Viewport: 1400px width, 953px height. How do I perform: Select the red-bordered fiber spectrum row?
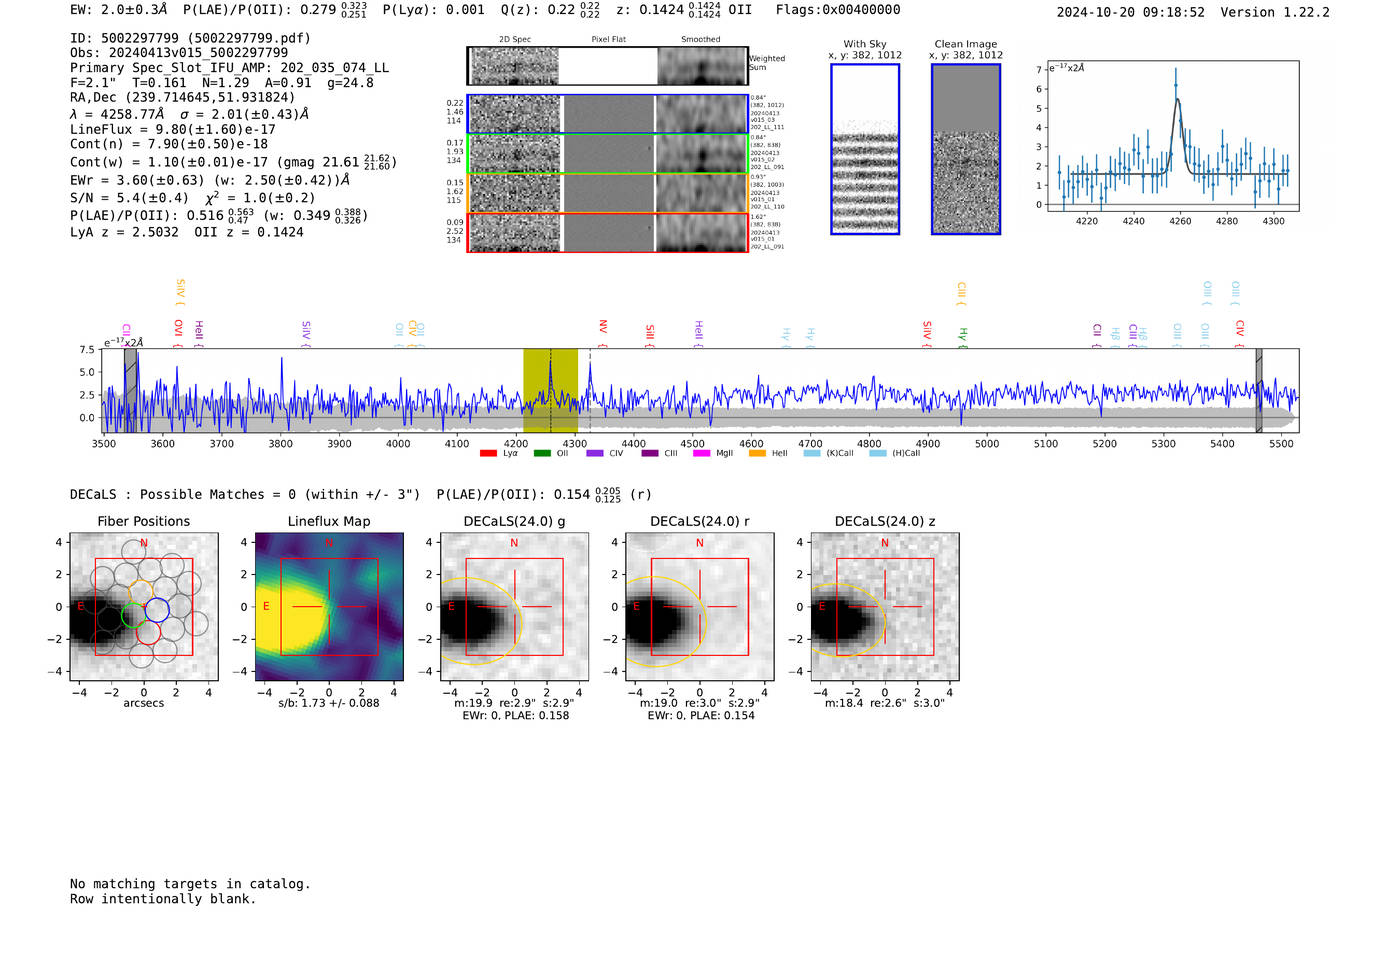point(608,232)
